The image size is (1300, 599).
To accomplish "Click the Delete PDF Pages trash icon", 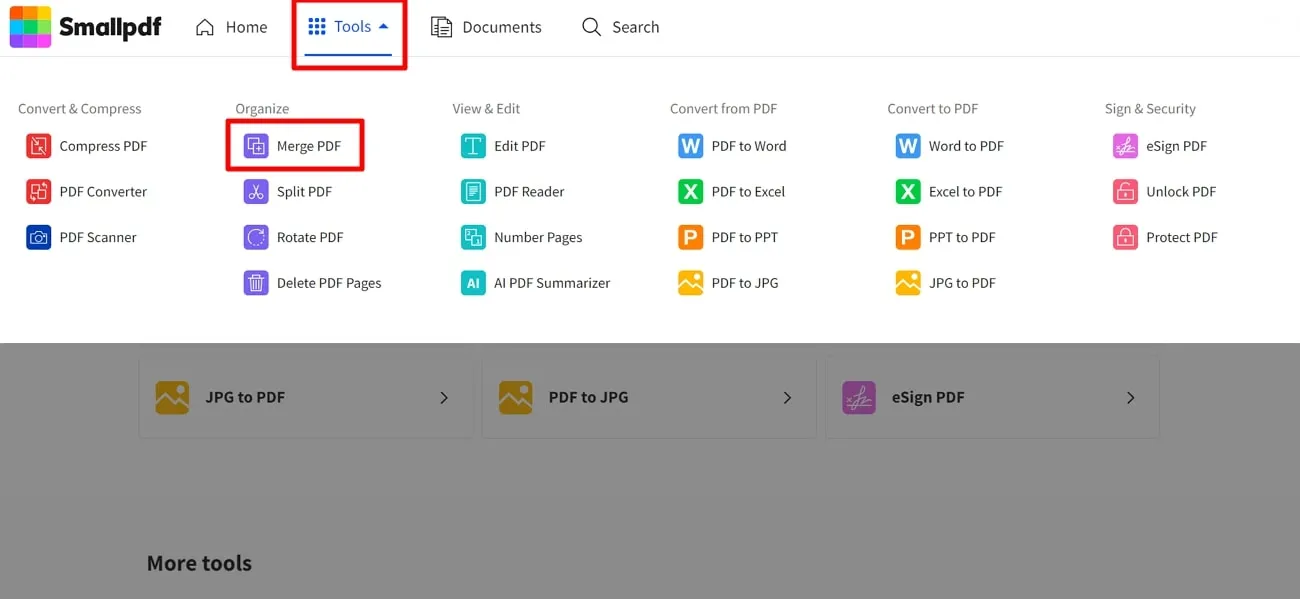I will tap(256, 283).
